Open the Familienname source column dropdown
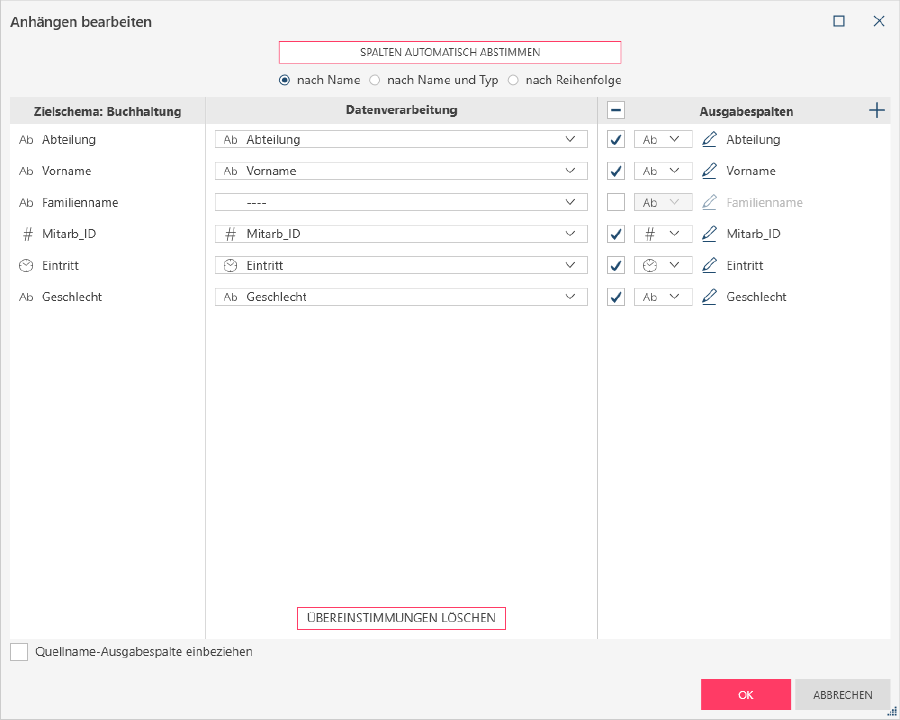This screenshot has height=720, width=900. click(x=401, y=203)
